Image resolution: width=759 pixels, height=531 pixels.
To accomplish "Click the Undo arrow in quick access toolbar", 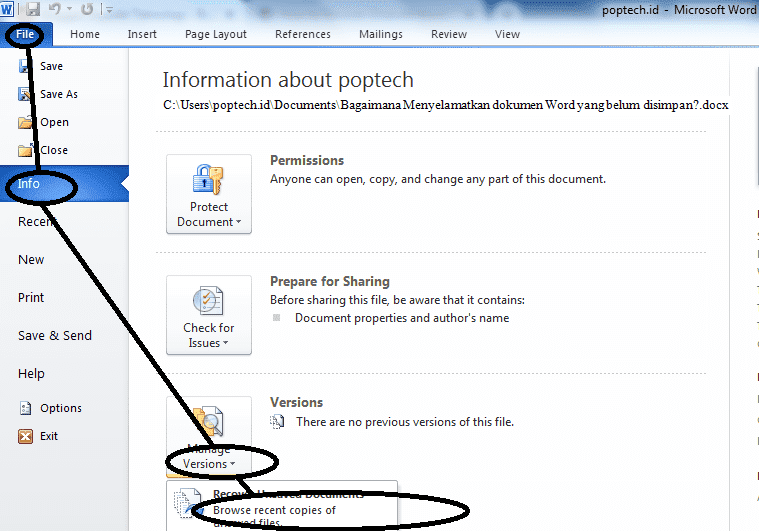I will pos(55,9).
